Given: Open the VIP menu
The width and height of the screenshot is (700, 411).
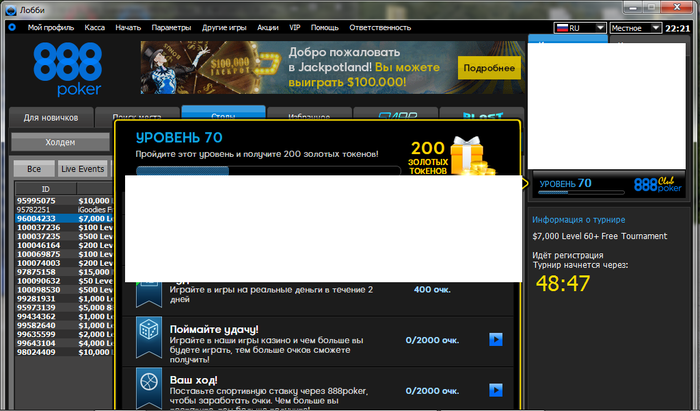Looking at the screenshot, I should pos(295,27).
